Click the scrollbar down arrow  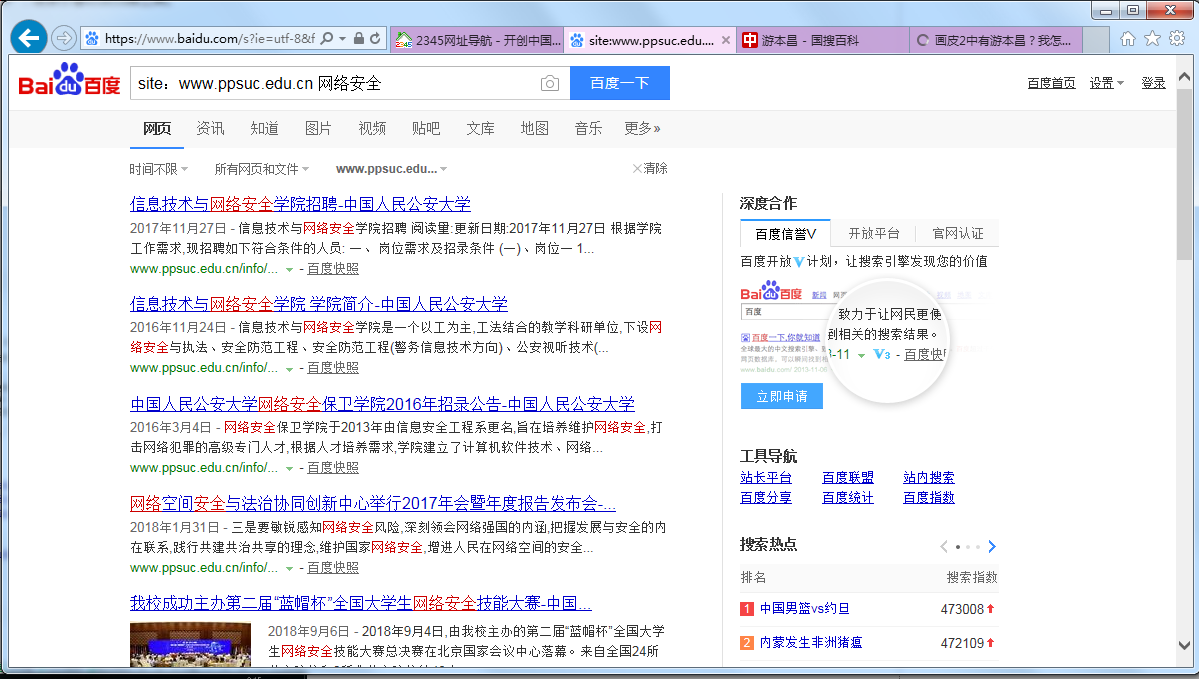1184,645
